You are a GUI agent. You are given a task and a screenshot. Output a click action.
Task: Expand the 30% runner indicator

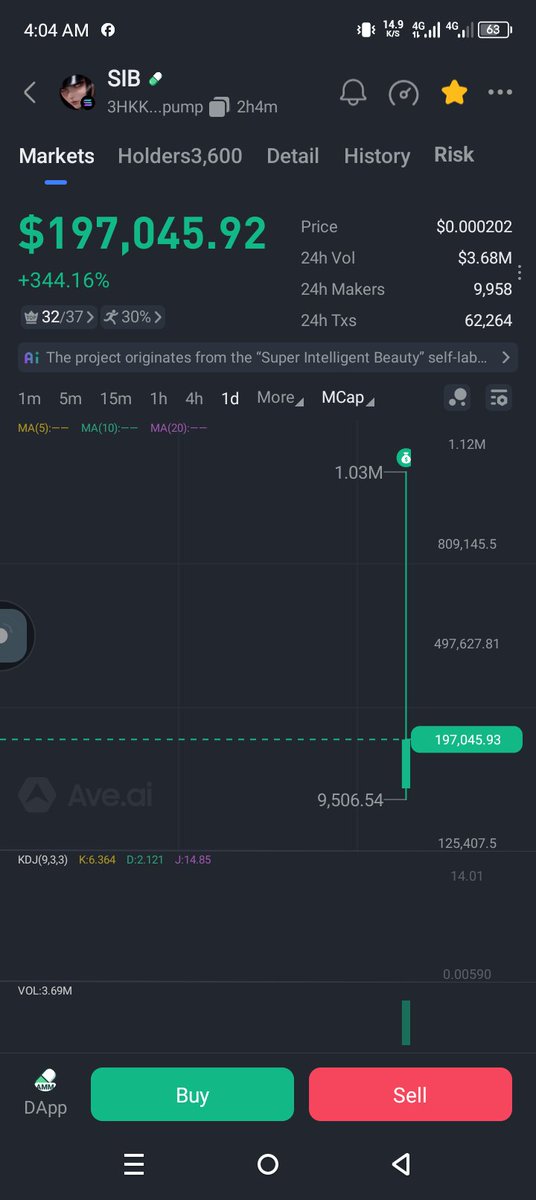pyautogui.click(x=133, y=317)
